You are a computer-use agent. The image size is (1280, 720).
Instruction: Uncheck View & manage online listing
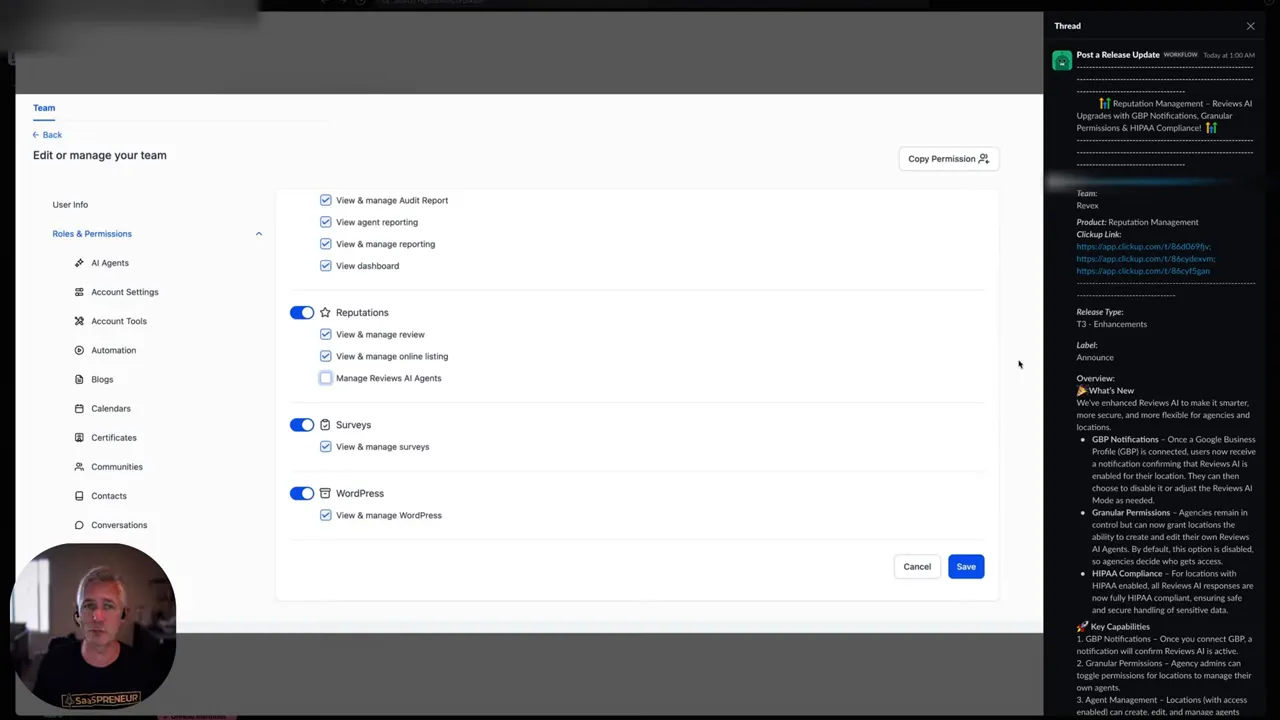pos(325,356)
